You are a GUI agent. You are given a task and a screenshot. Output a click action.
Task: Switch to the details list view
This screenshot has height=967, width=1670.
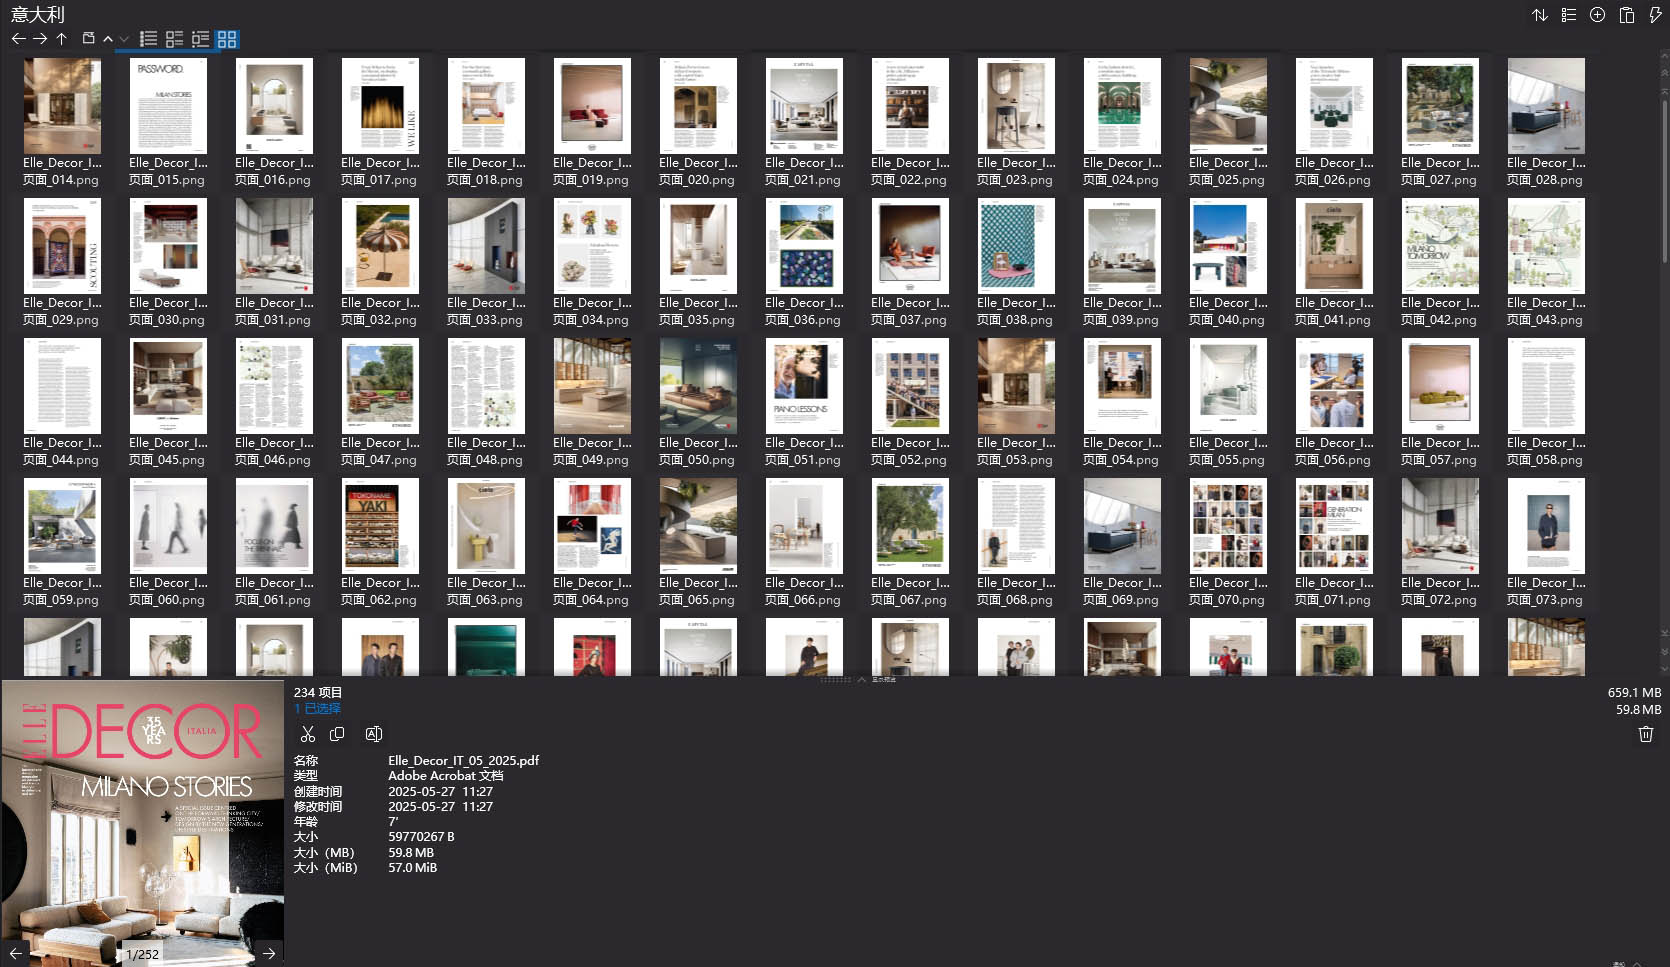tap(174, 39)
